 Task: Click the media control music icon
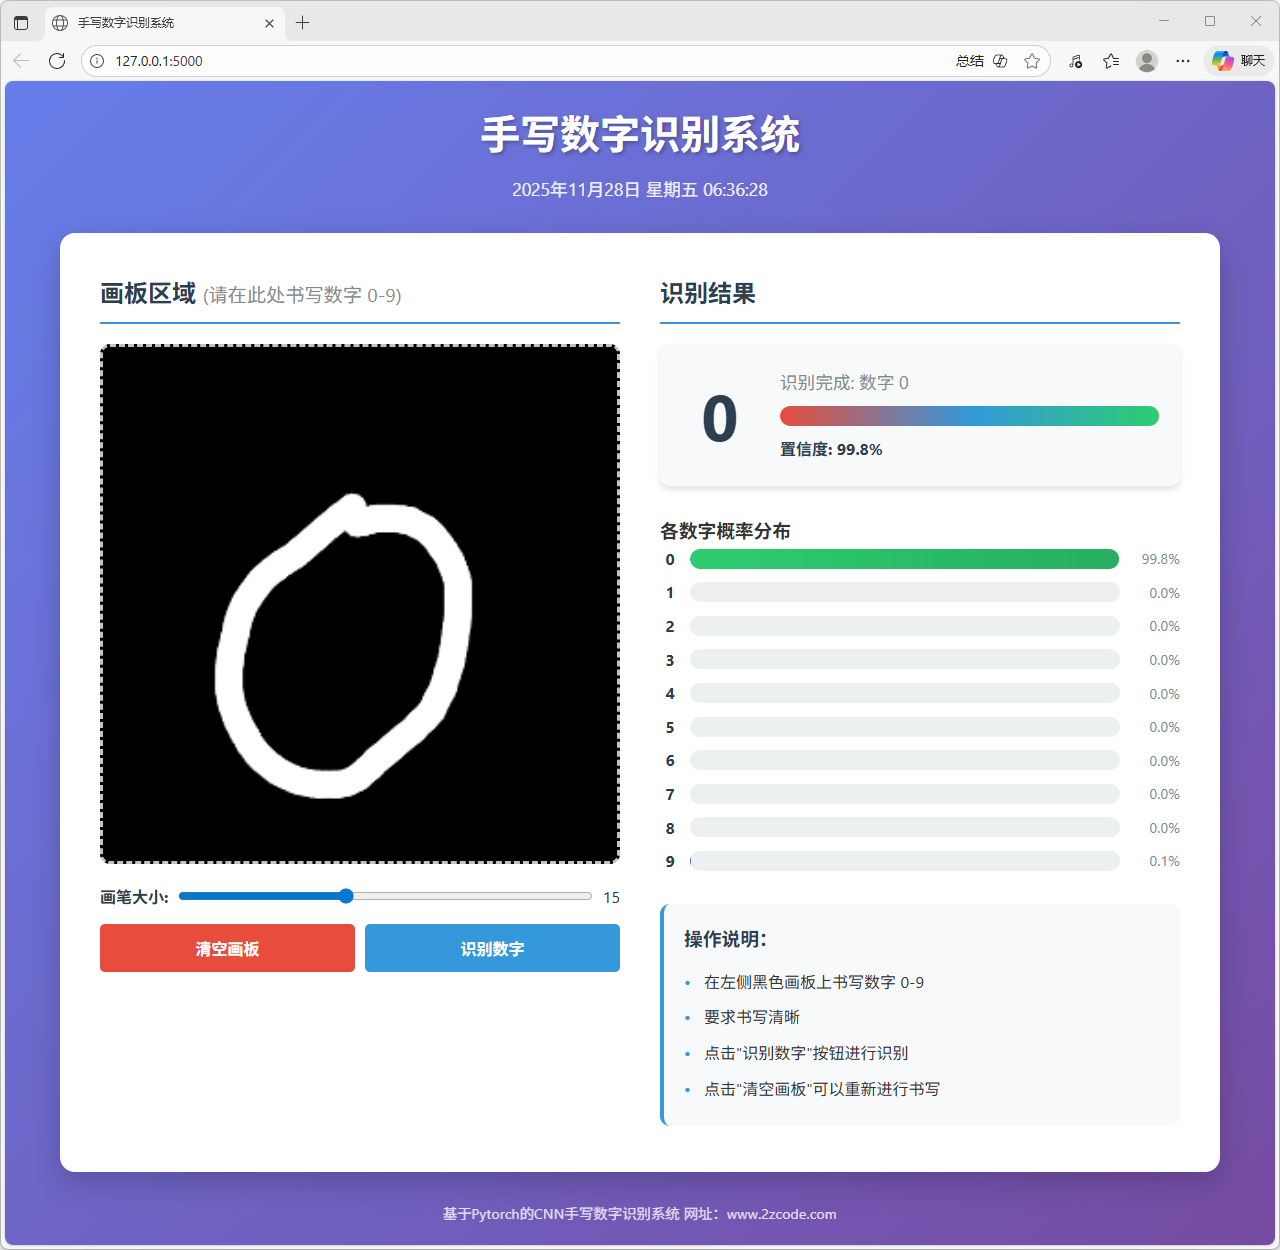(x=1075, y=61)
